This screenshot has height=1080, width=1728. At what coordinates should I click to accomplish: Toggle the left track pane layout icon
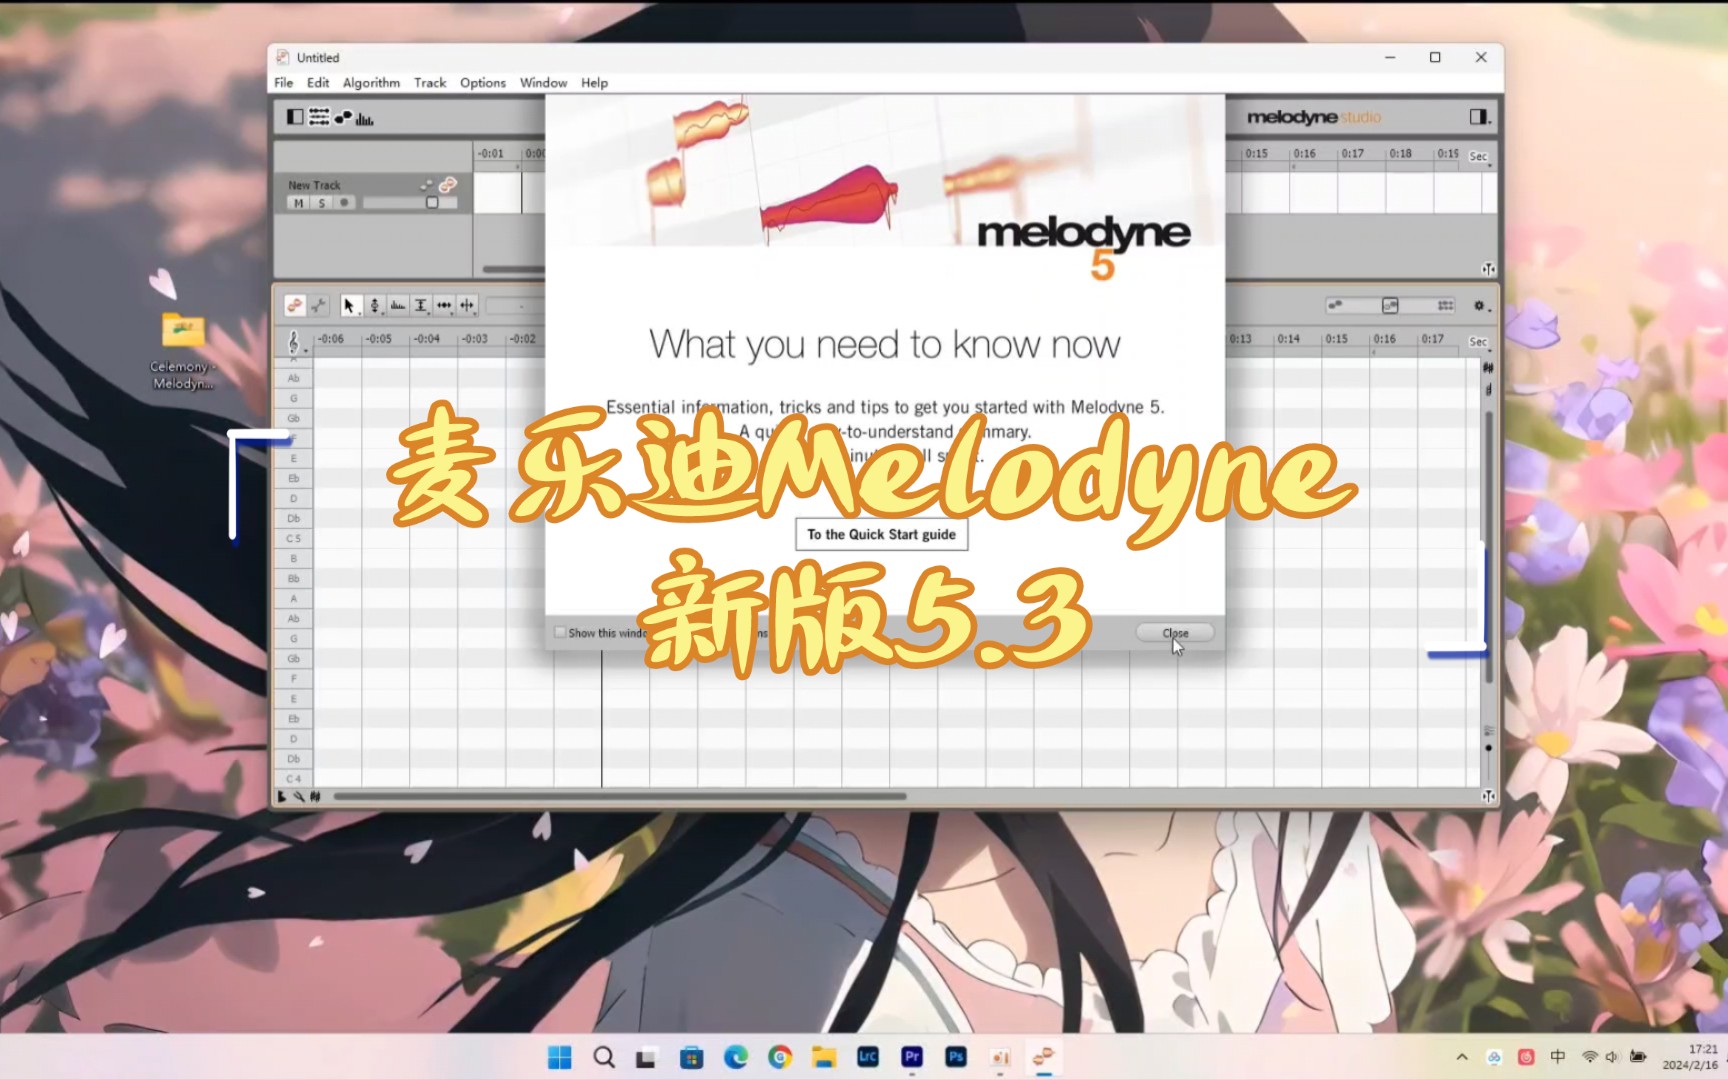click(295, 117)
